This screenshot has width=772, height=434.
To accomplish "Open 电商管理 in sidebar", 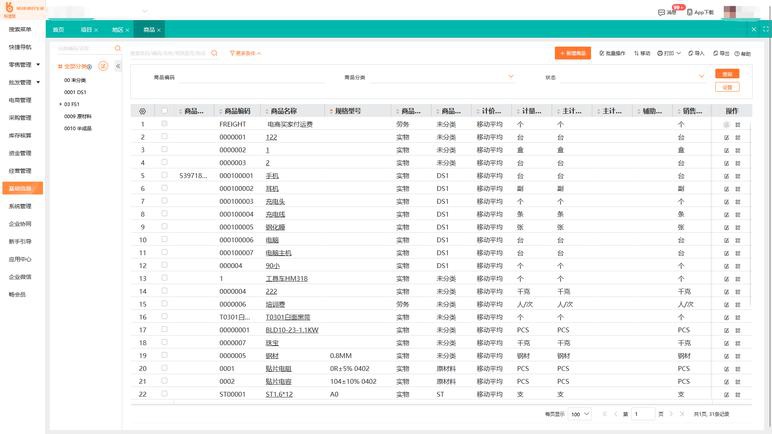I will pyautogui.click(x=20, y=100).
